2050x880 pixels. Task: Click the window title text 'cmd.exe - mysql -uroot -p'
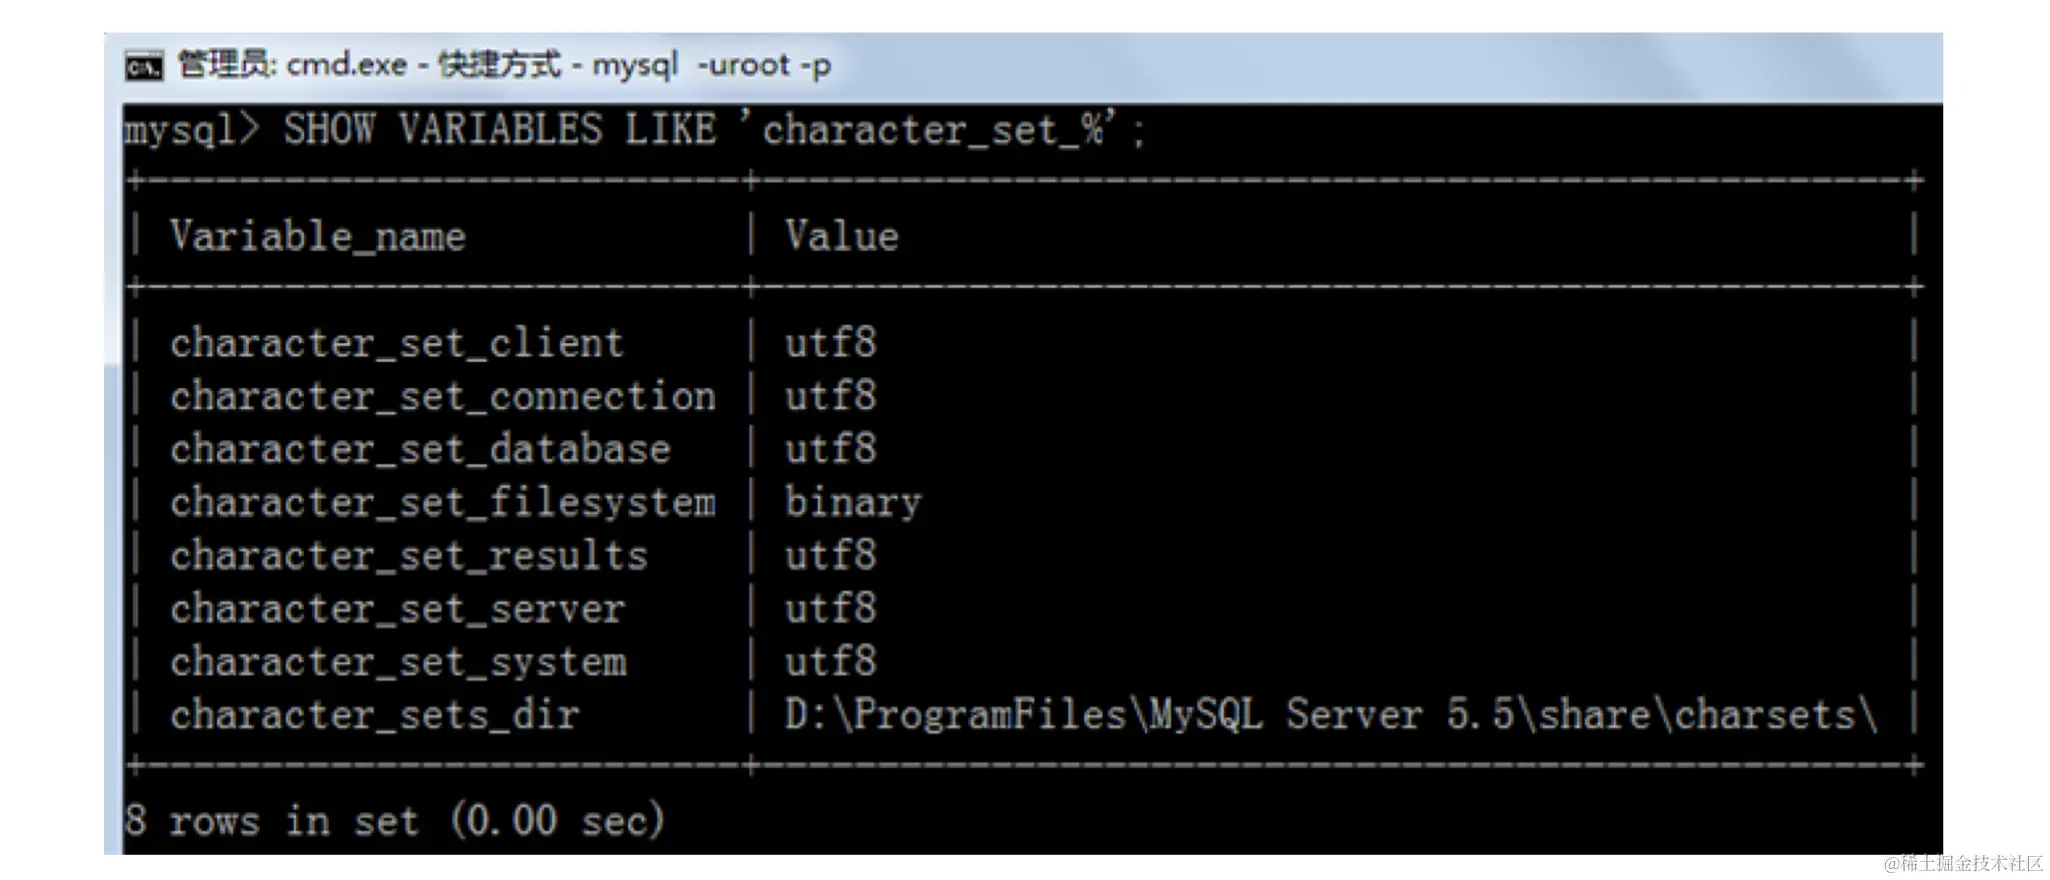point(504,65)
